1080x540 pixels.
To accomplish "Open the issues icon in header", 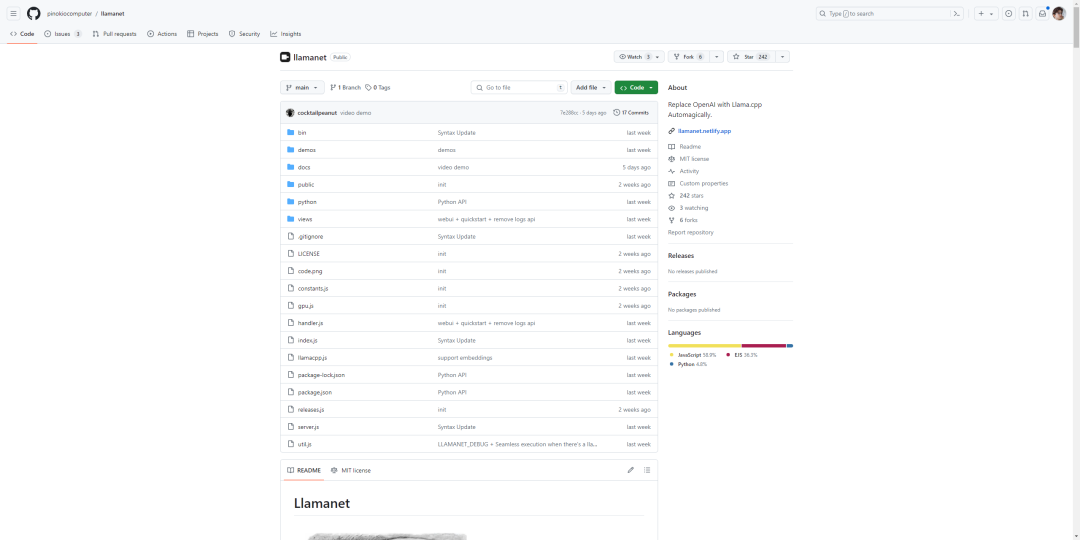I will coord(1008,14).
